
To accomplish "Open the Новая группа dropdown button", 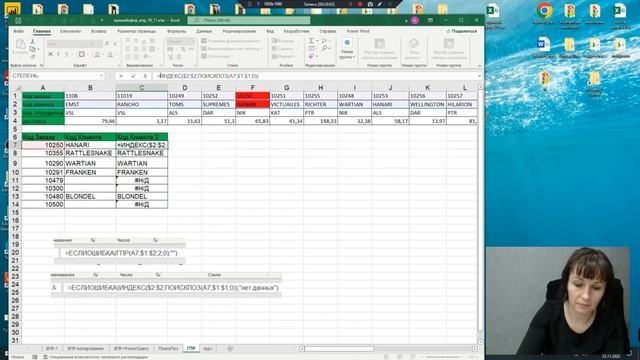I will [347, 49].
